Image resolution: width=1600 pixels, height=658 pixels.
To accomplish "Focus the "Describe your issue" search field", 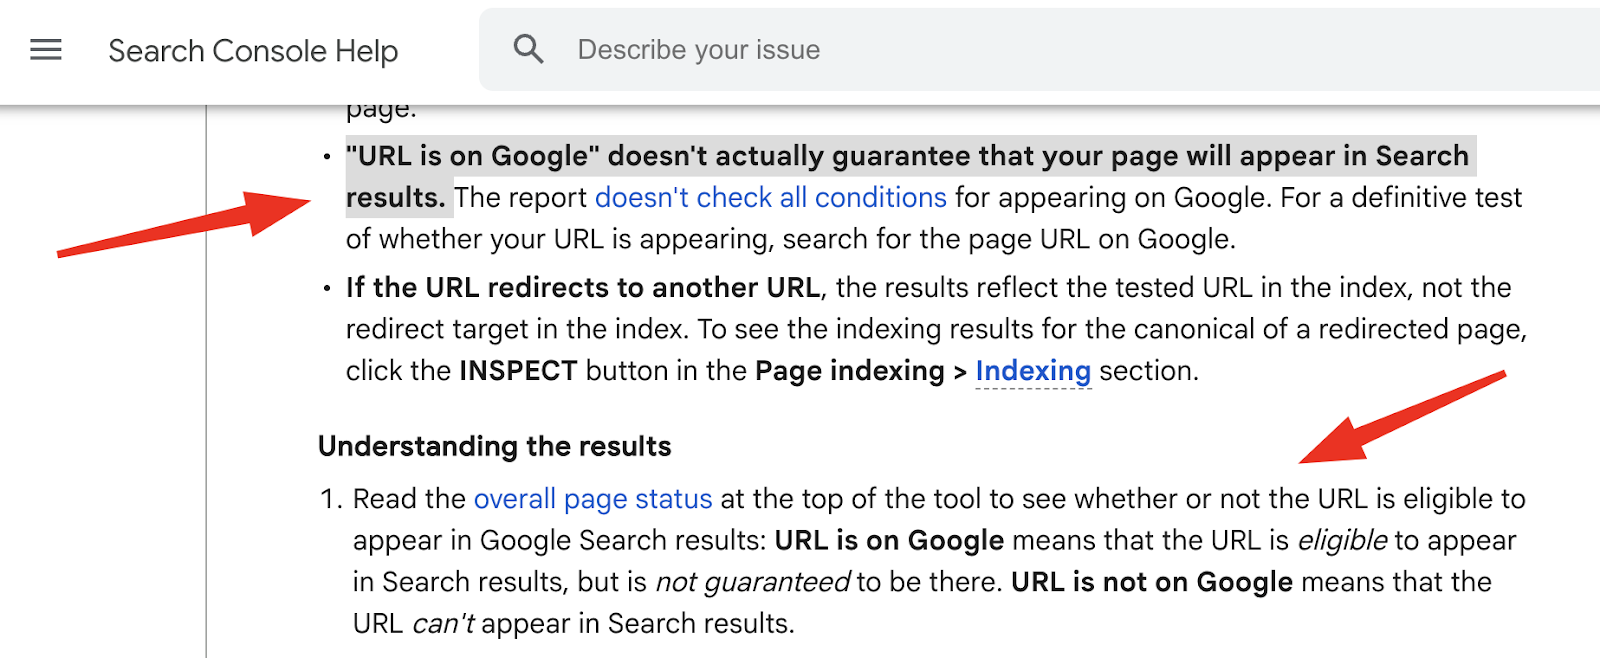I will [900, 50].
